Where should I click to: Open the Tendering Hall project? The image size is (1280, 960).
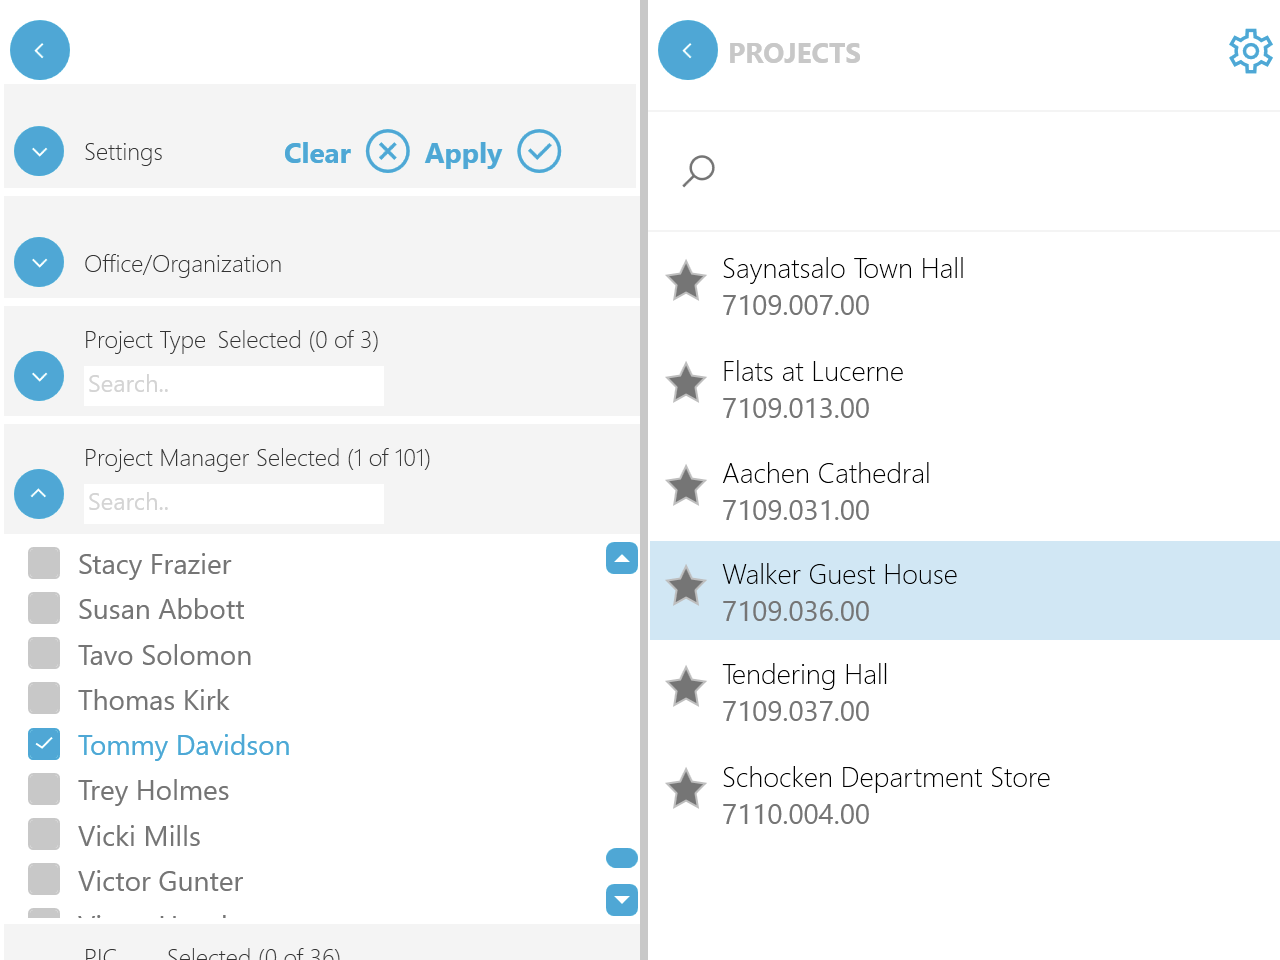(965, 692)
